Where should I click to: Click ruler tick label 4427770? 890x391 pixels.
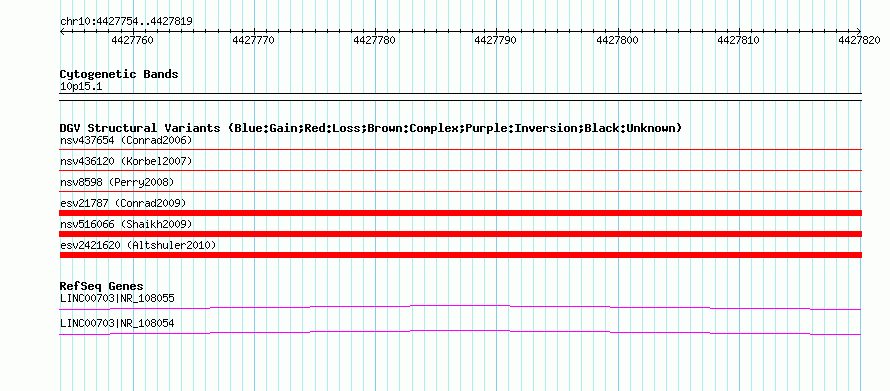(x=253, y=40)
